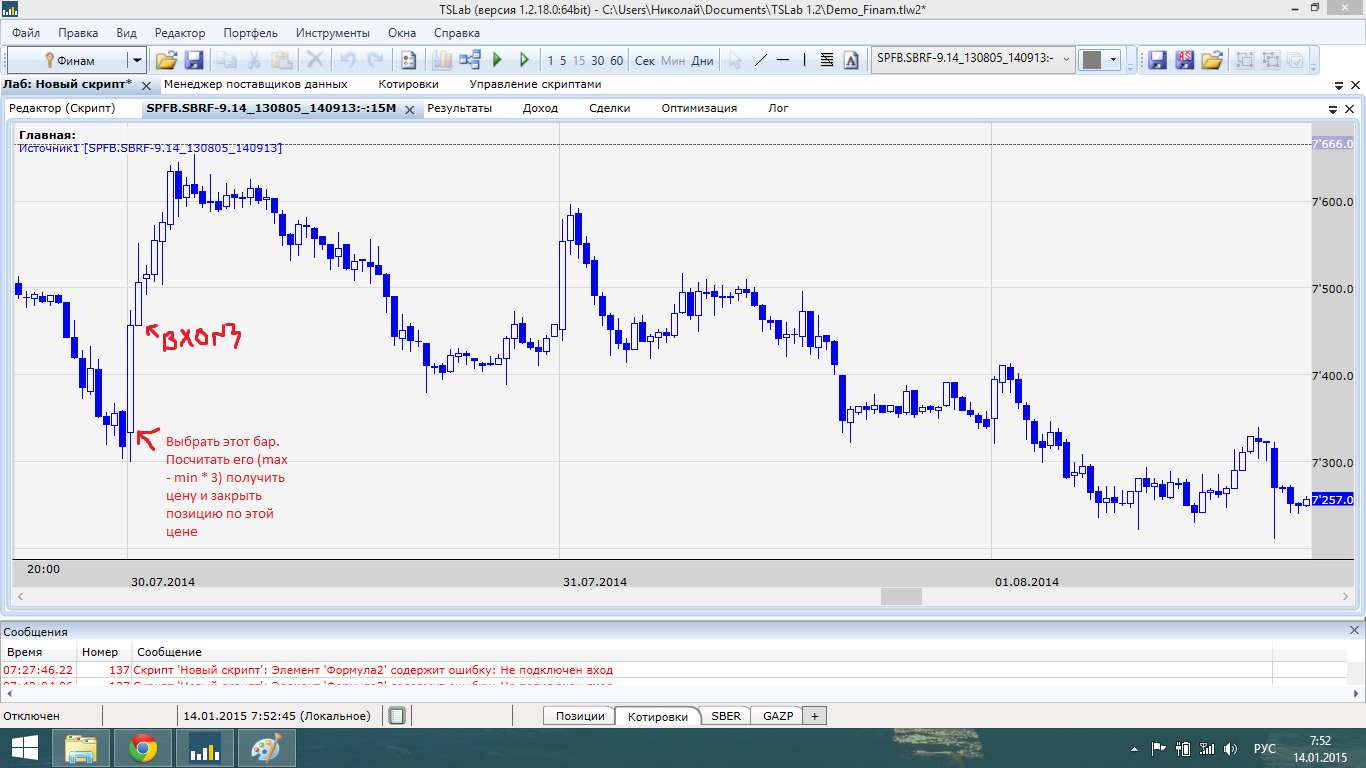Open Google Chrome from taskbar
This screenshot has height=768, width=1366.
pyautogui.click(x=143, y=748)
